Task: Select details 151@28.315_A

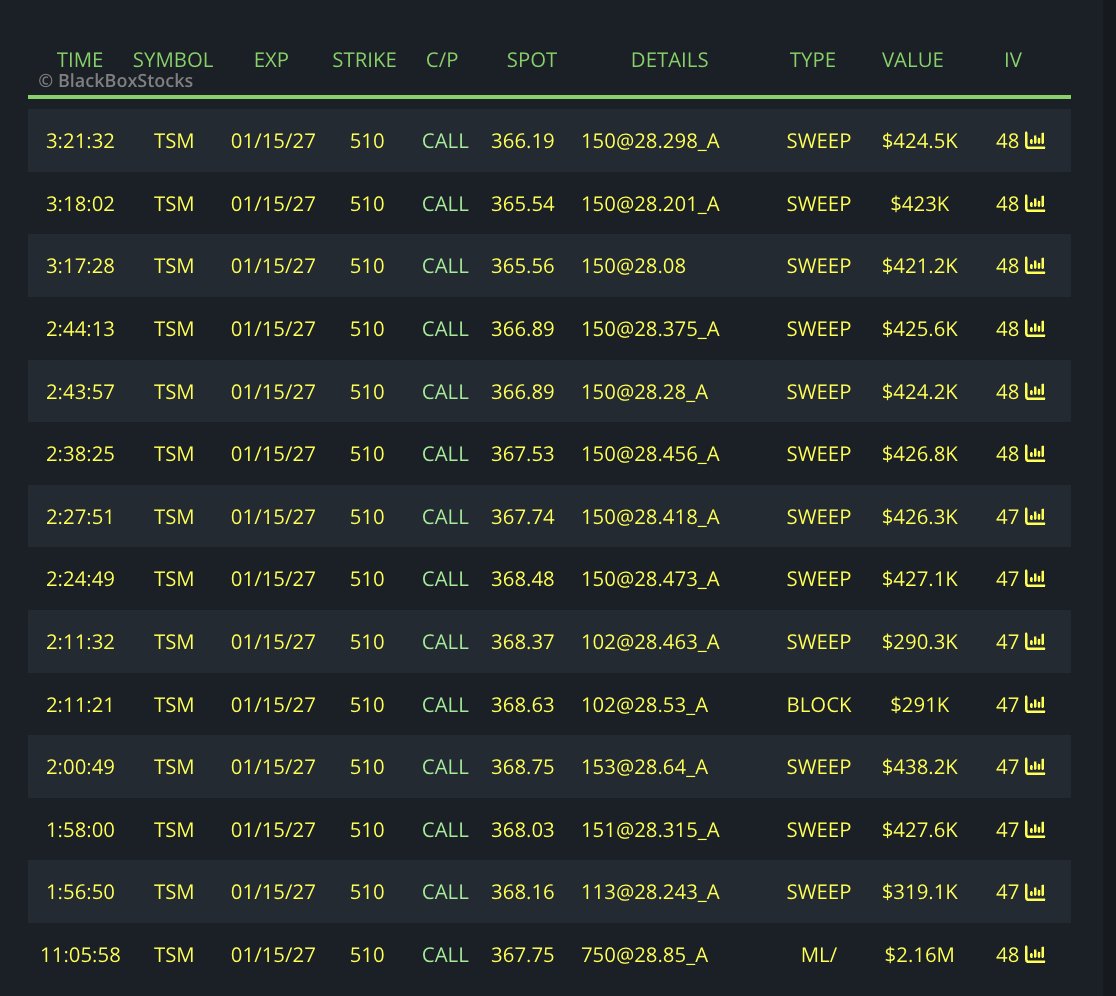Action: (x=651, y=829)
